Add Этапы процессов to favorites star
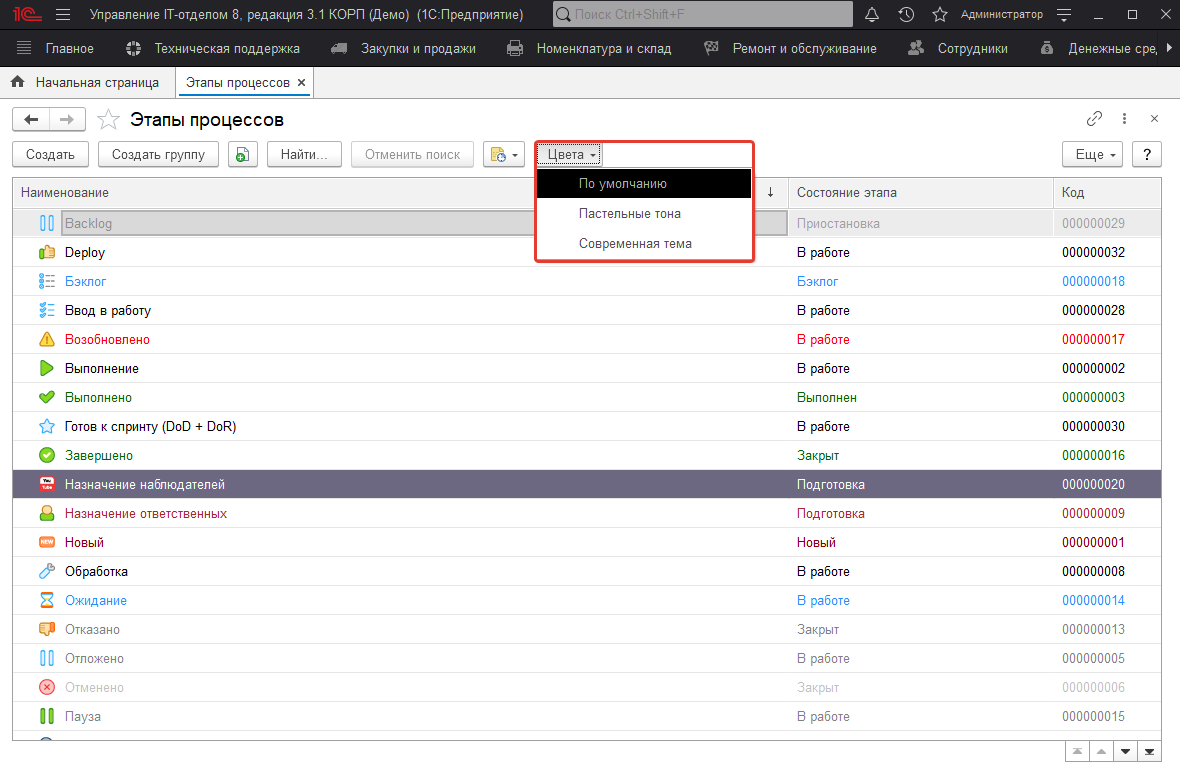Image resolution: width=1180 pixels, height=774 pixels. click(108, 120)
